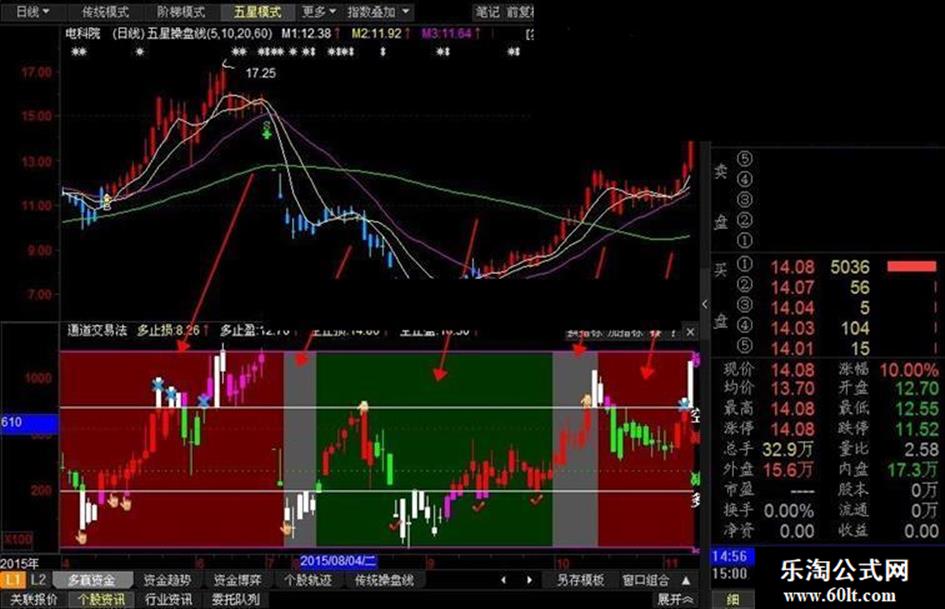Open 关联报价 tab

pyautogui.click(x=34, y=599)
